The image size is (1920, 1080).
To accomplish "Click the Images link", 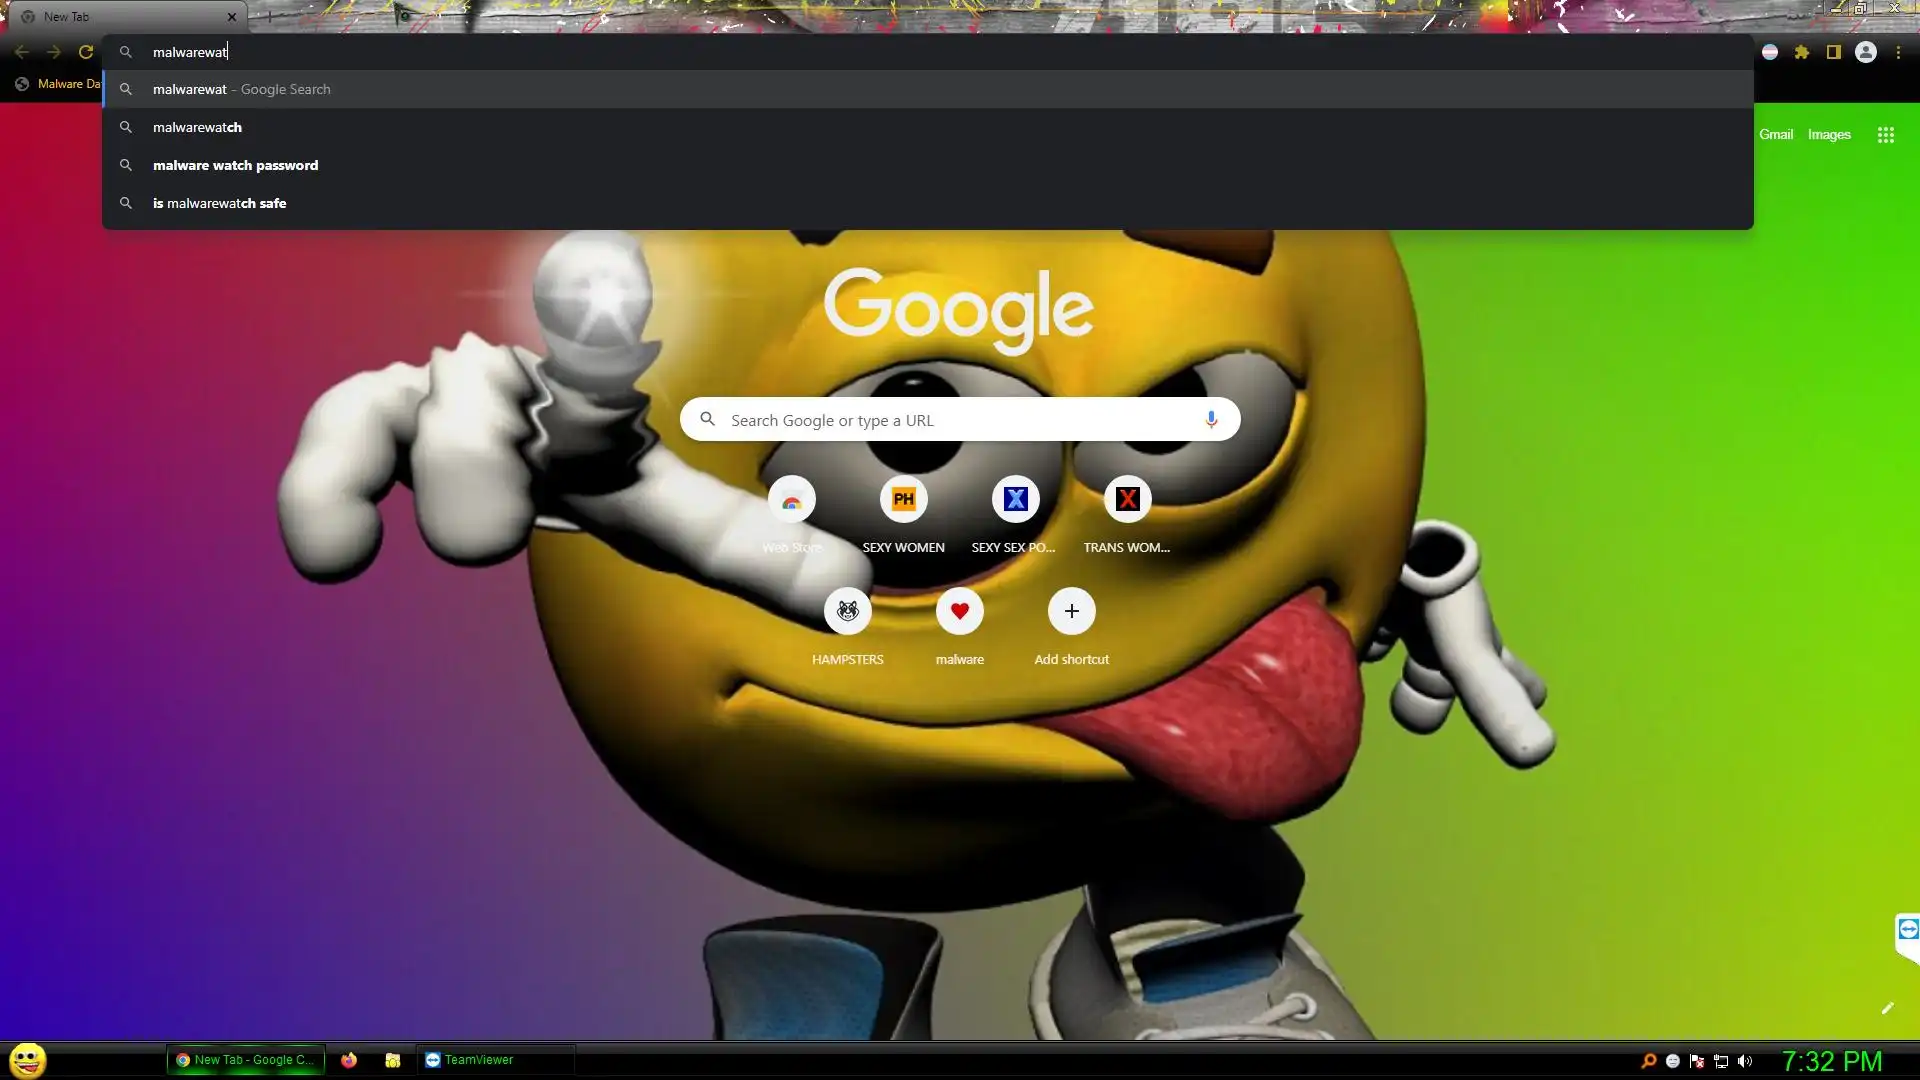I will tap(1829, 135).
